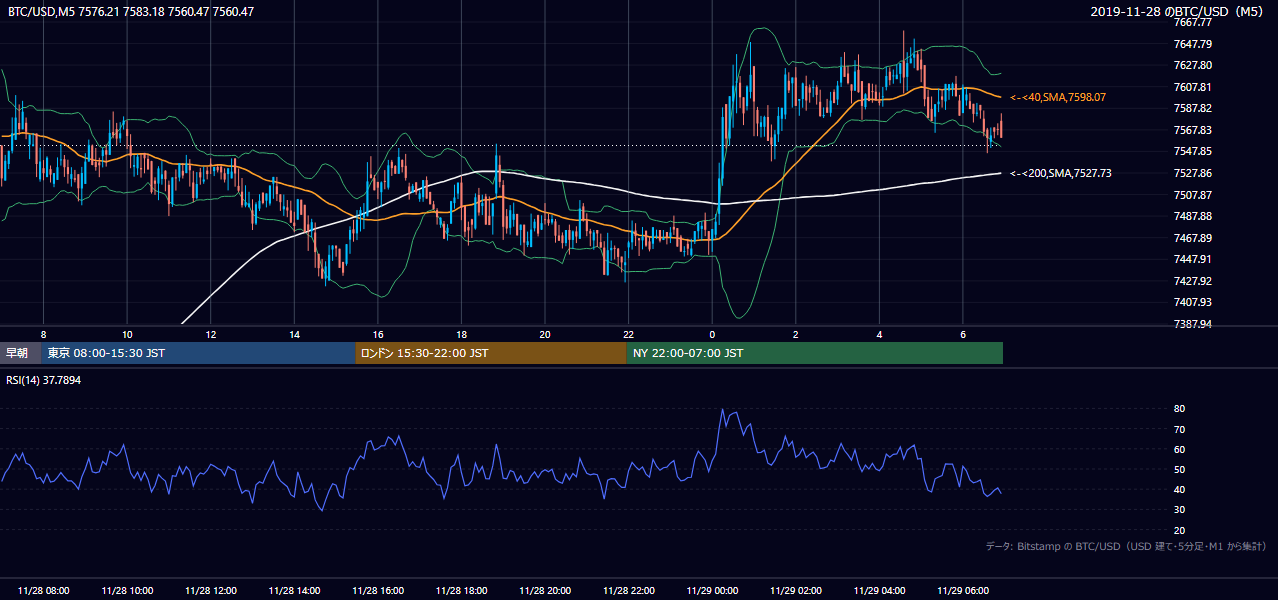Click the 11/28 12:00 date label

[211, 591]
